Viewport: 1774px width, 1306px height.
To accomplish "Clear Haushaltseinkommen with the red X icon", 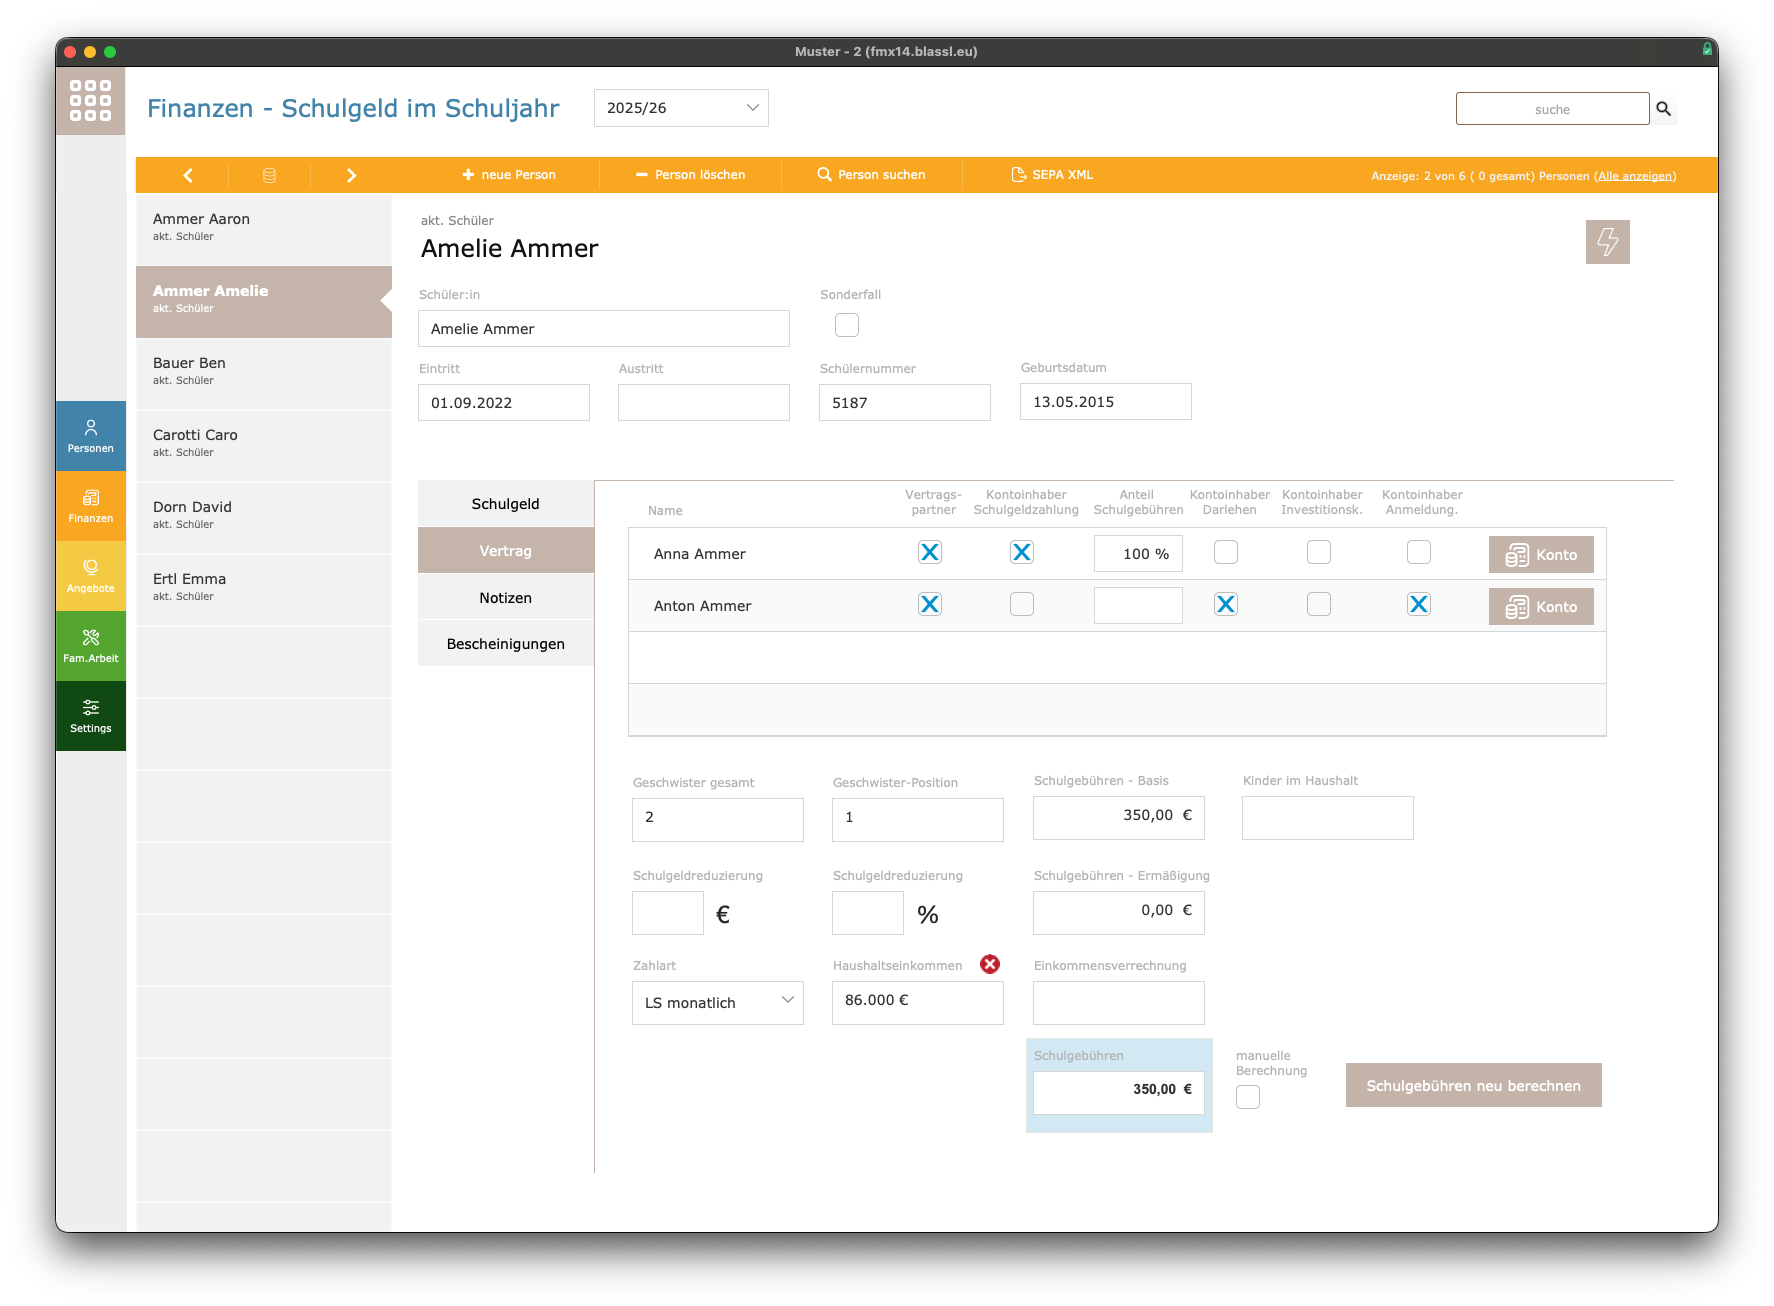I will (990, 964).
